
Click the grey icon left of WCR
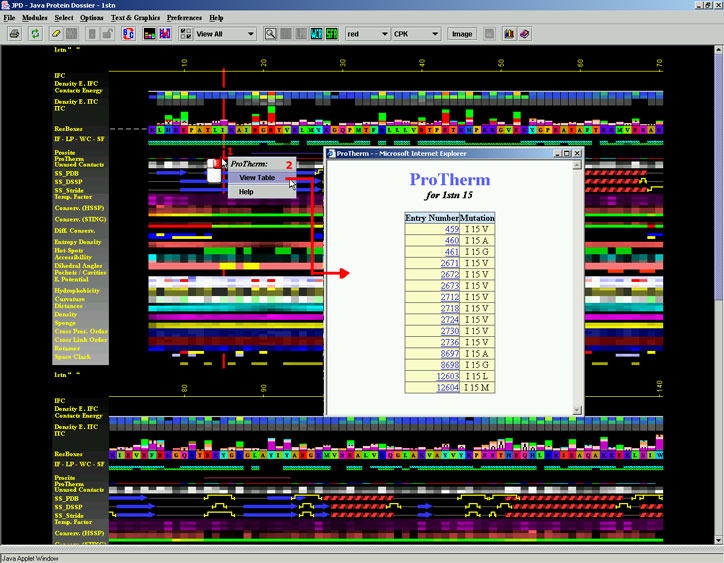pos(301,34)
